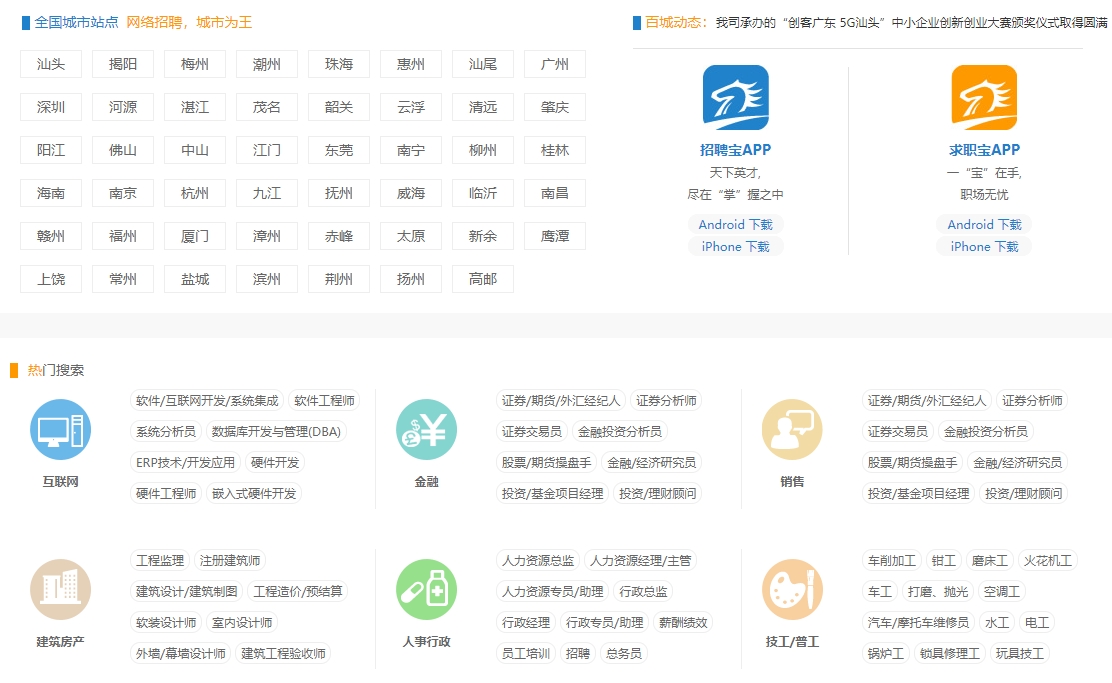This screenshot has height=683, width=1112.
Task: Open the 技工/普工 palette icon
Action: pyautogui.click(x=792, y=589)
